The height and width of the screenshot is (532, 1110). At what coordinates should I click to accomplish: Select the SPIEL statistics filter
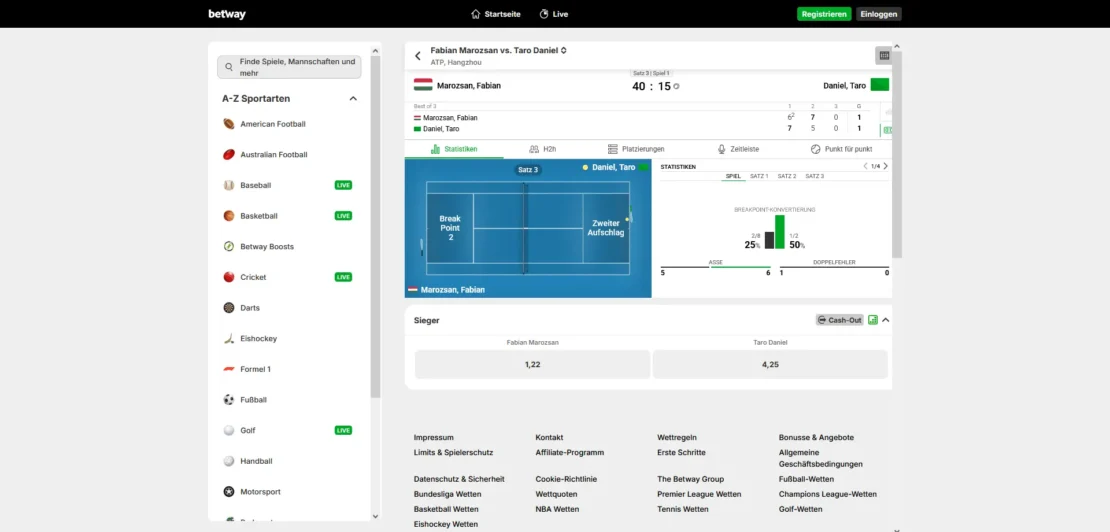(x=733, y=176)
